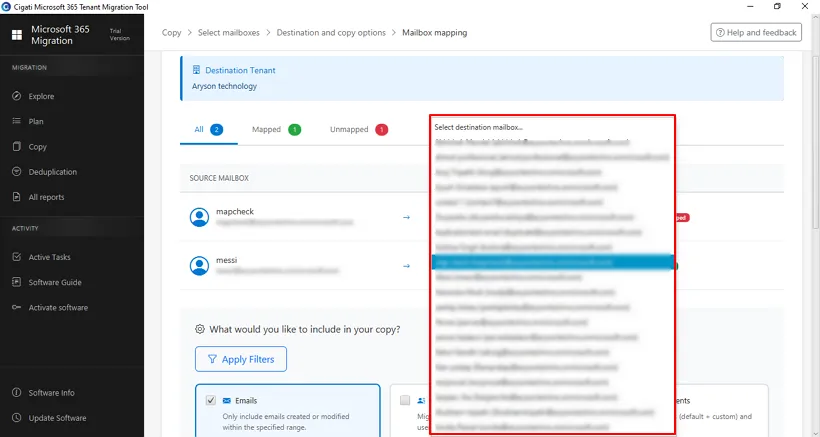Click the Destination Tenant building icon

[196, 70]
